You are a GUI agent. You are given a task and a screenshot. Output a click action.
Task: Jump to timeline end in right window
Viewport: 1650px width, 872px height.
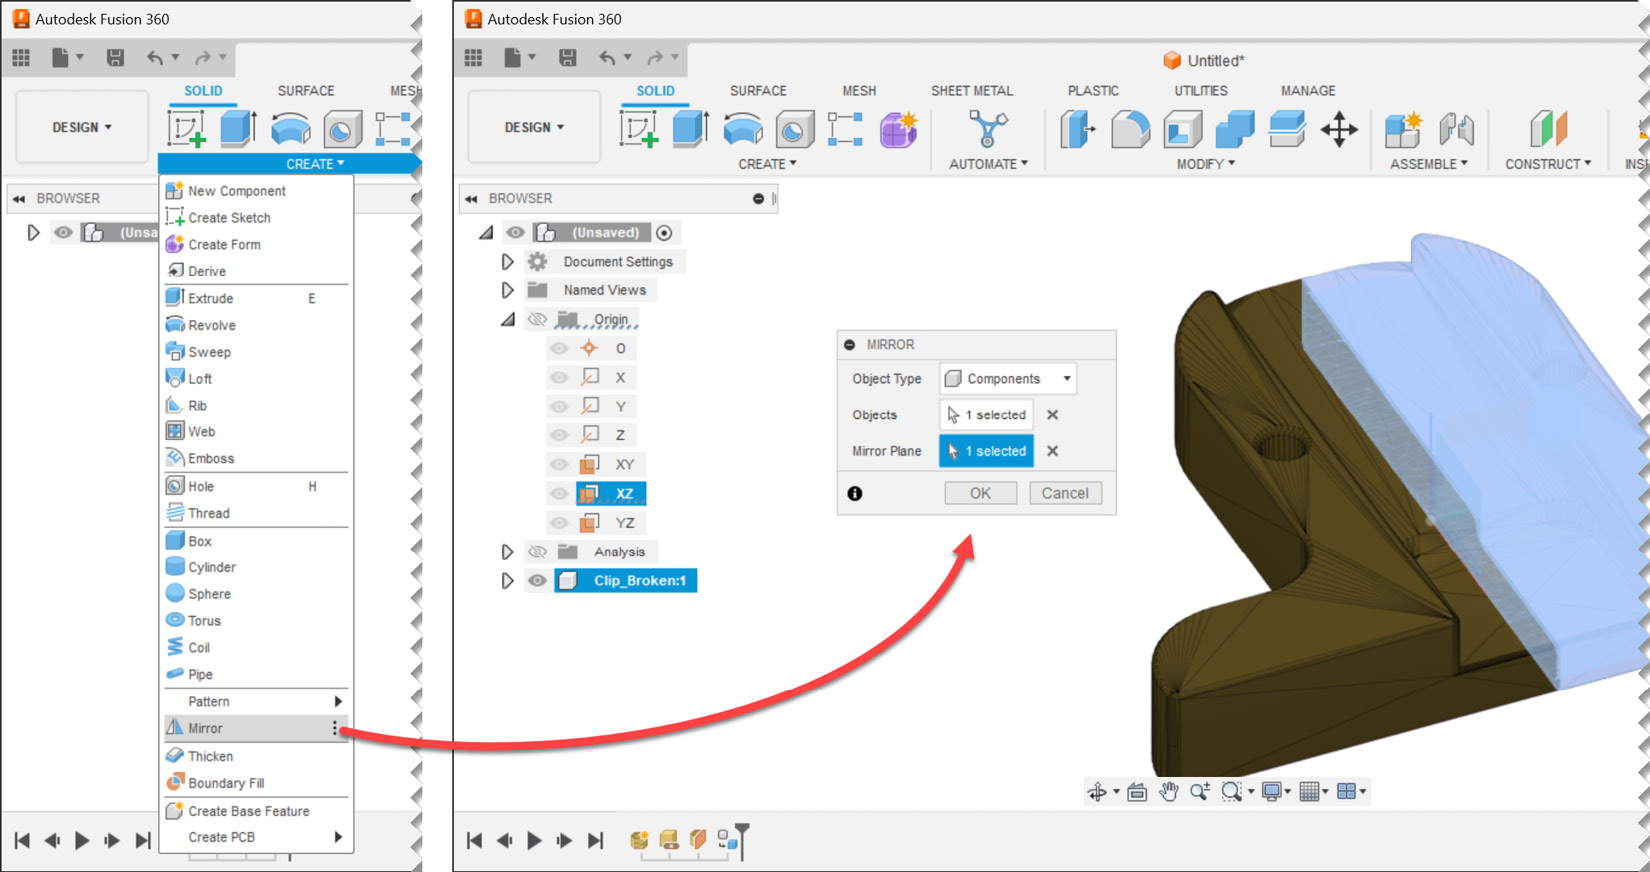[x=595, y=840]
